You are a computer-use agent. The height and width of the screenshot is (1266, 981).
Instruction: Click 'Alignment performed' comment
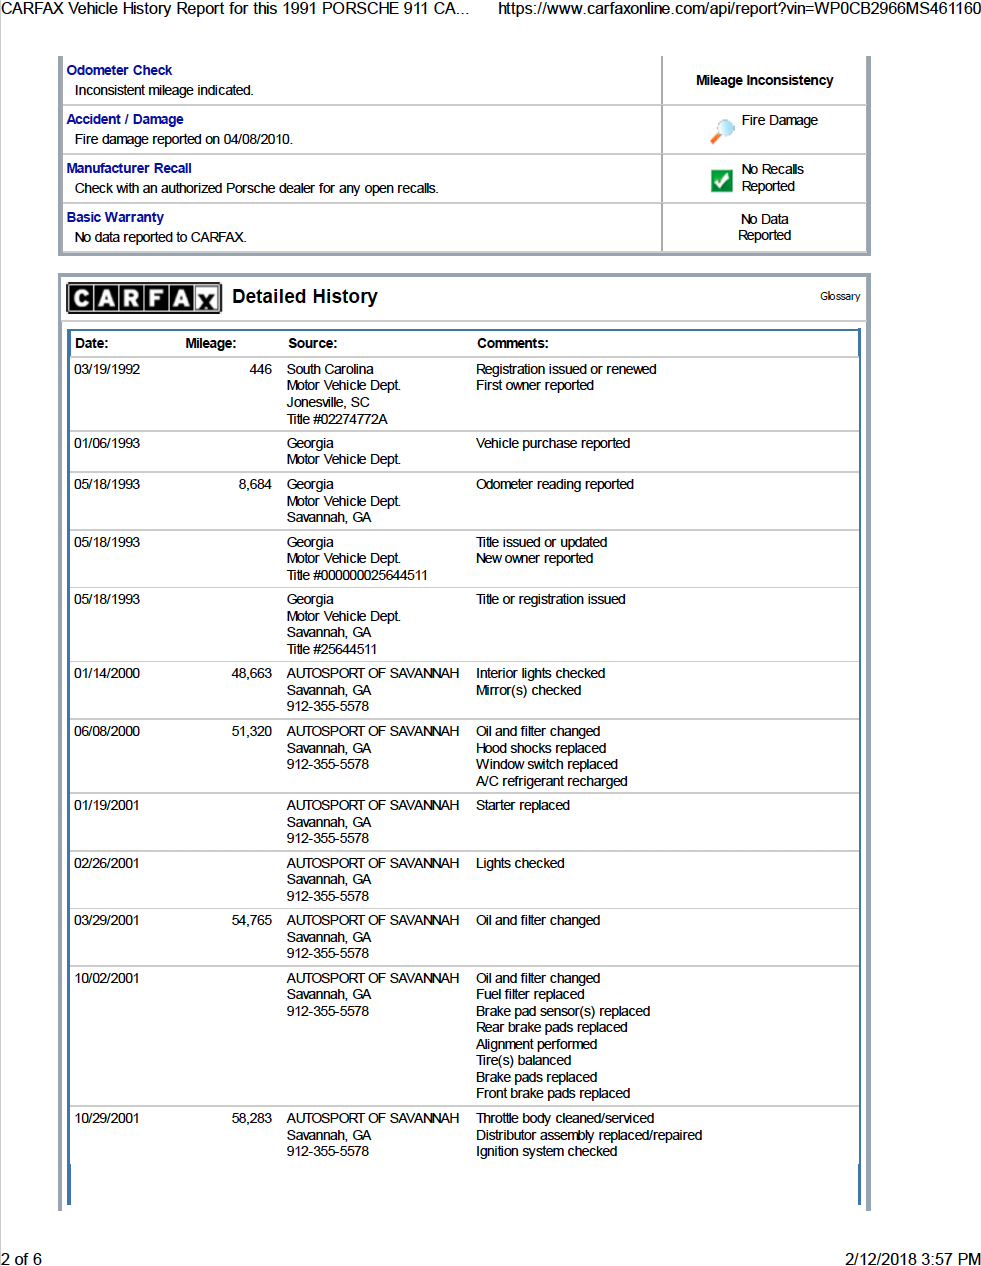point(537,1044)
